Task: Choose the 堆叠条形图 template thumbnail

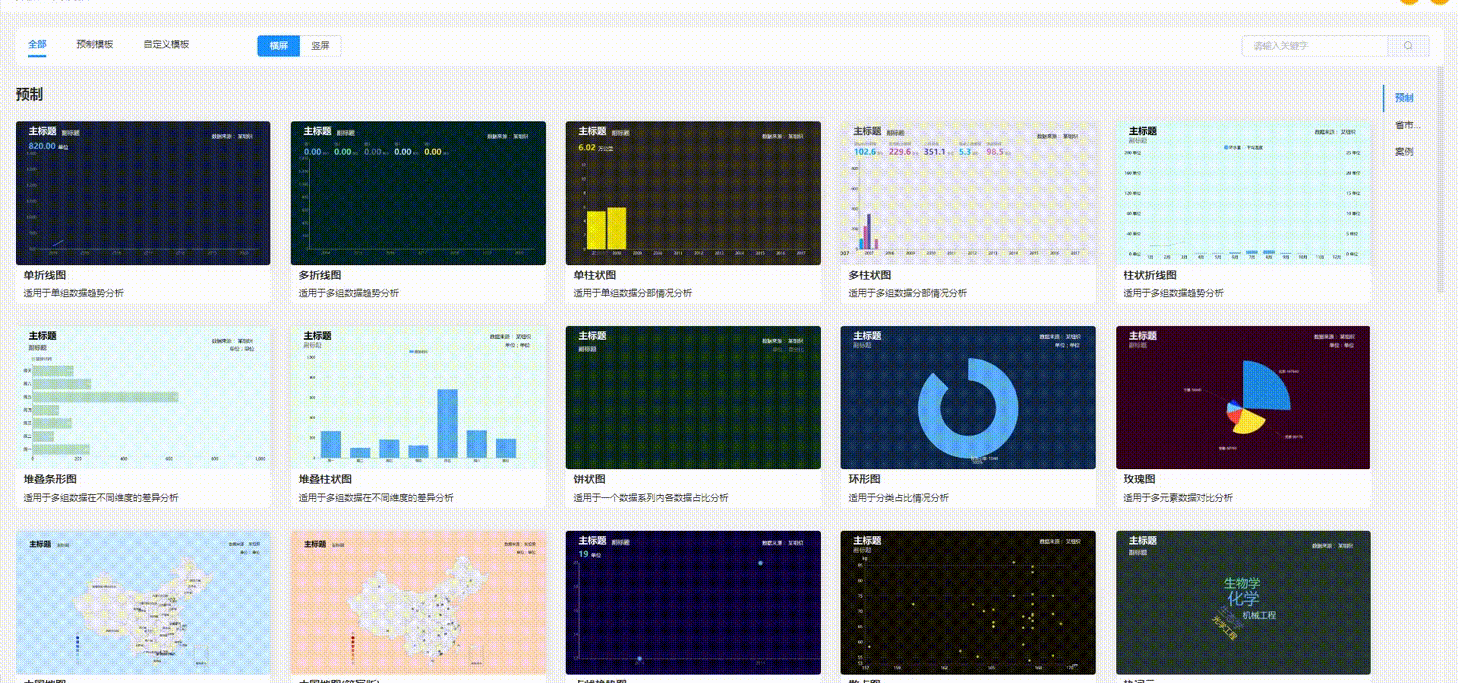Action: coord(143,397)
